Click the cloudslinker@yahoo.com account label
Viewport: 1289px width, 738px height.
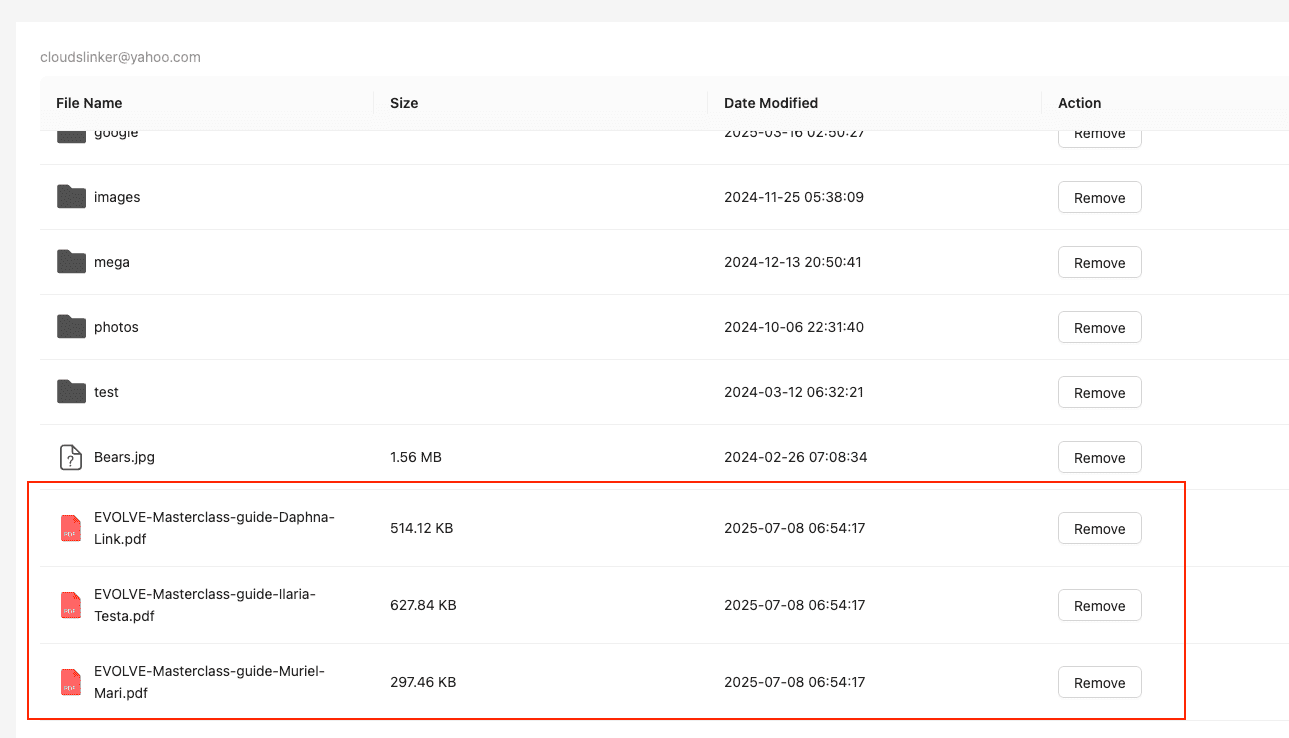120,57
